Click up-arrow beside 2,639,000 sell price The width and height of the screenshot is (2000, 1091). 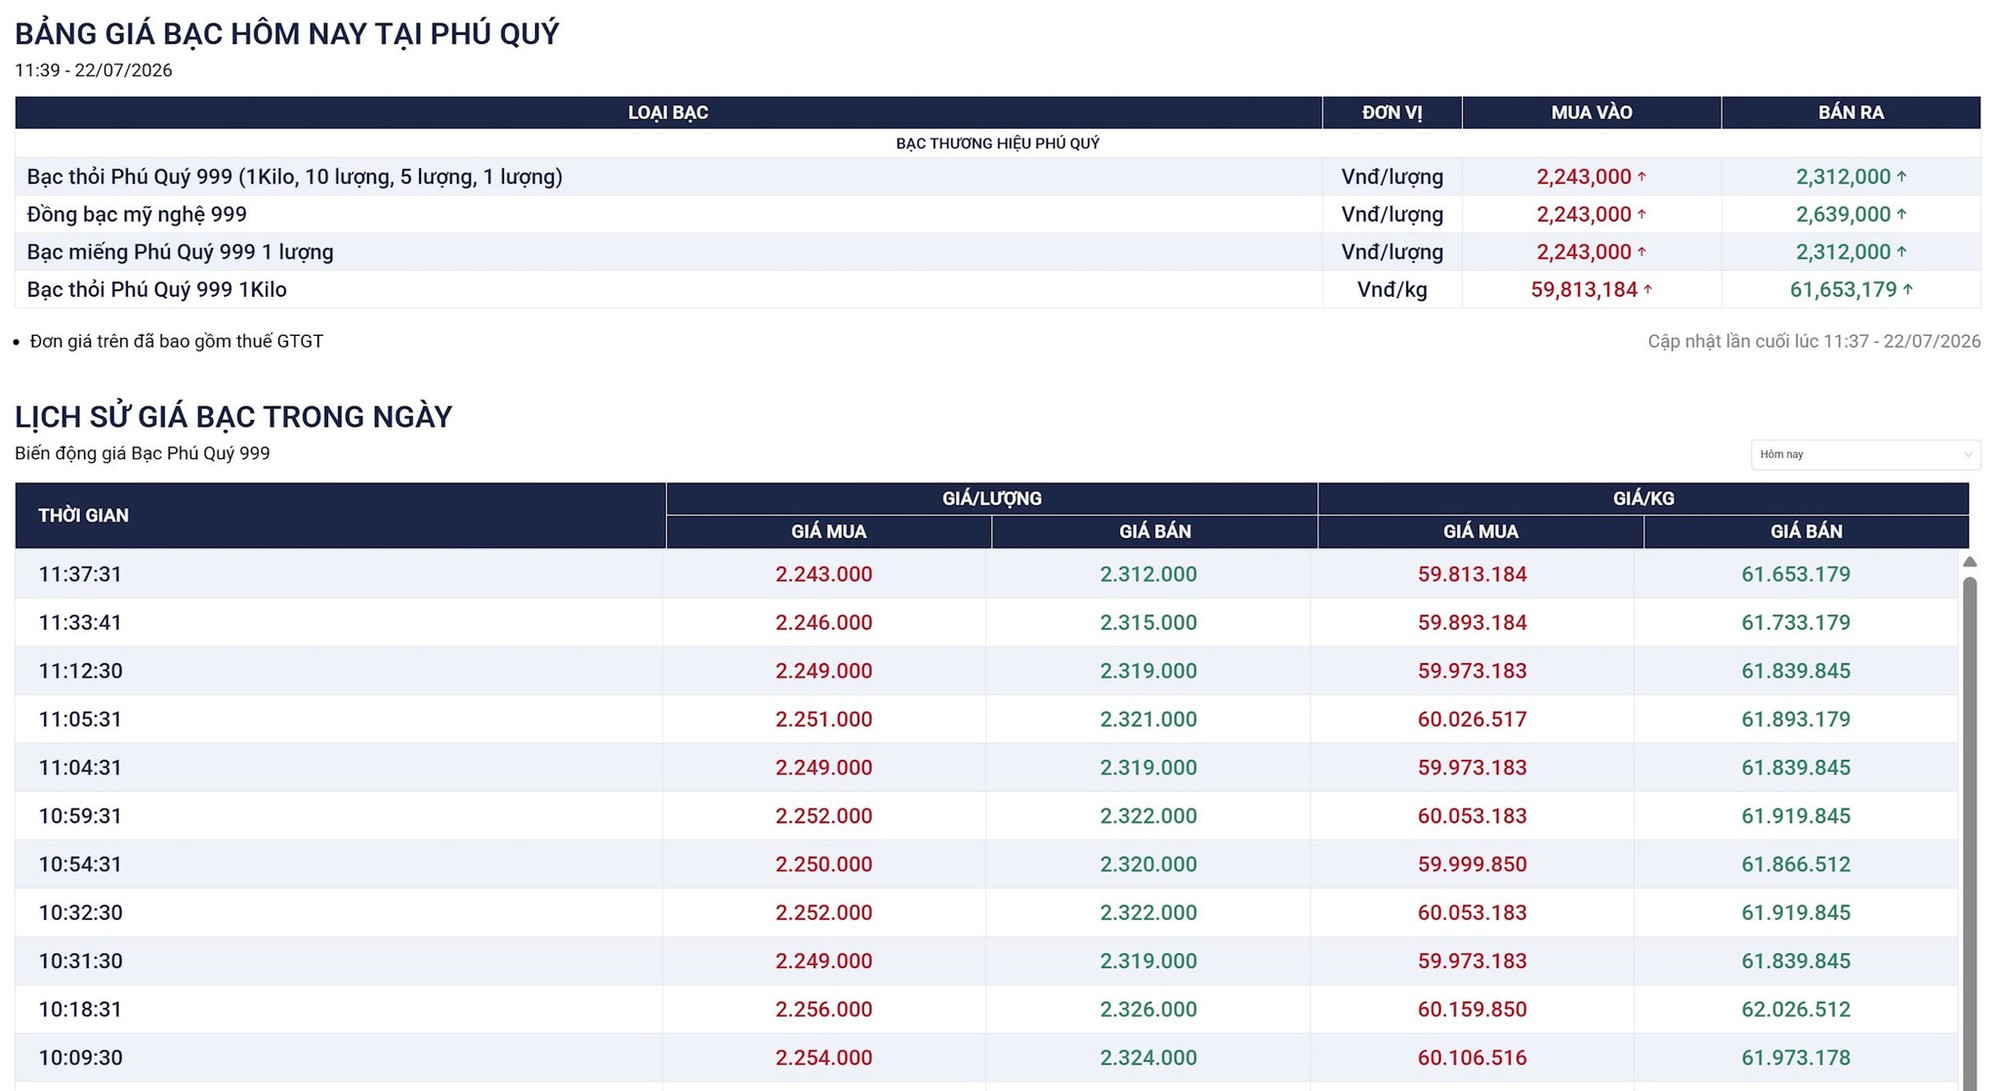(x=1901, y=214)
